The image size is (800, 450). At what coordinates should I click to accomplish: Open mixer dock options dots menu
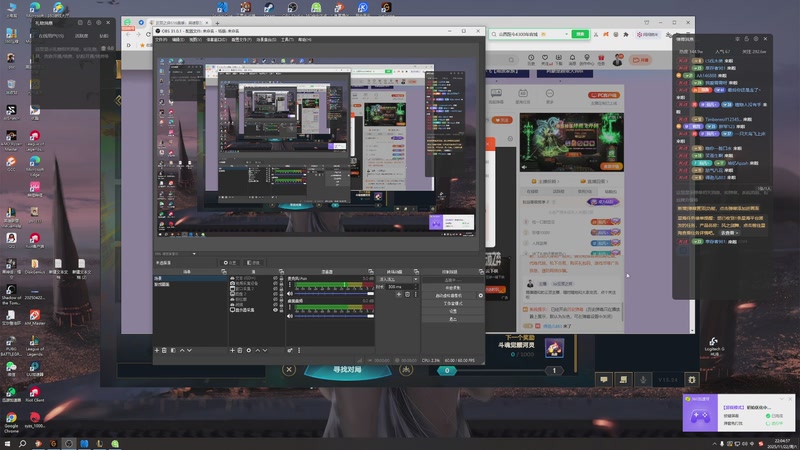click(299, 351)
